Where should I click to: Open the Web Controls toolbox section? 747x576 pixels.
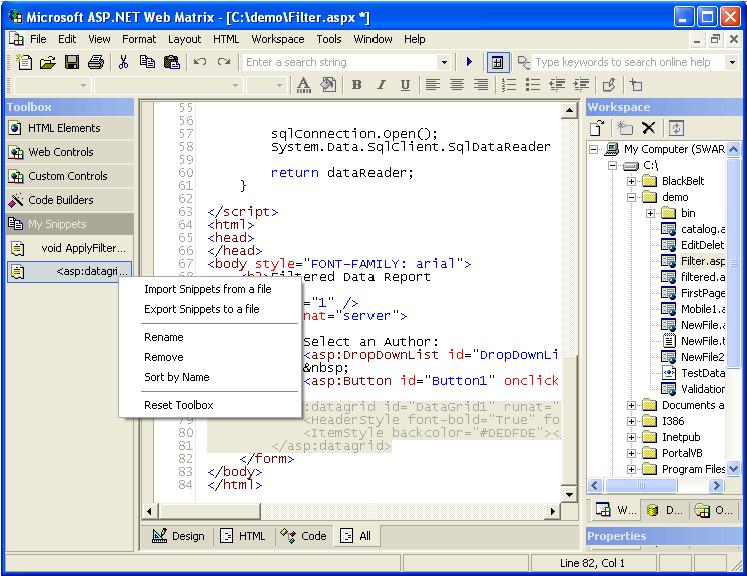pyautogui.click(x=70, y=152)
